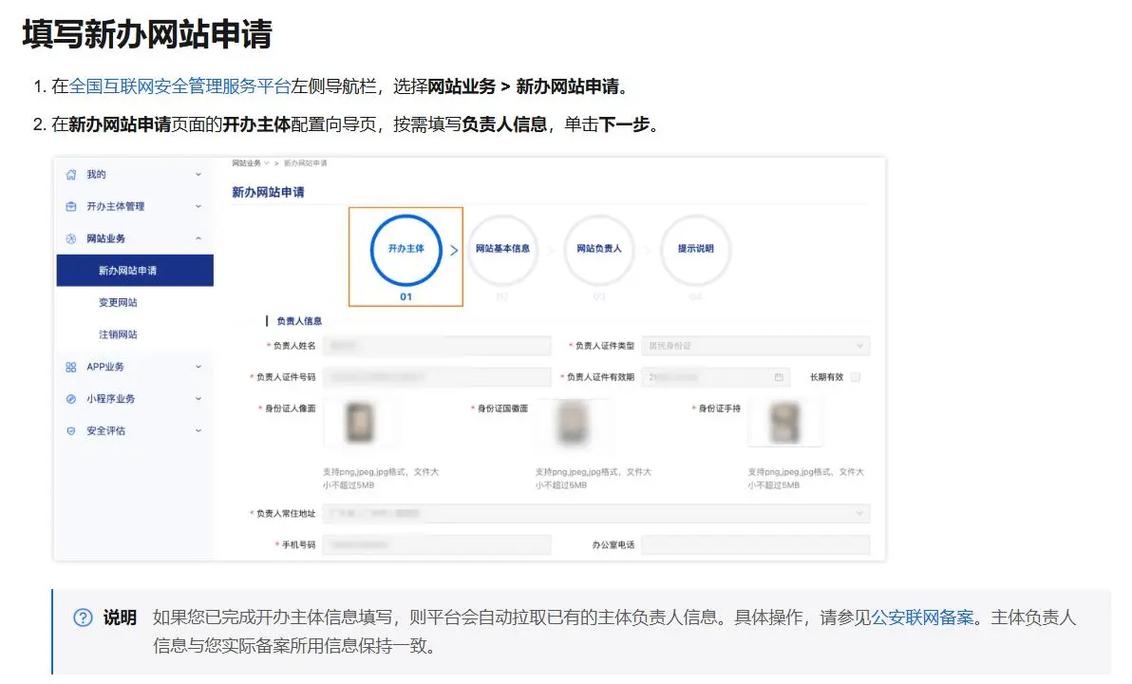Open 小程序业务 sidebar item
Screen dimensions: 1132x684
tap(110, 399)
